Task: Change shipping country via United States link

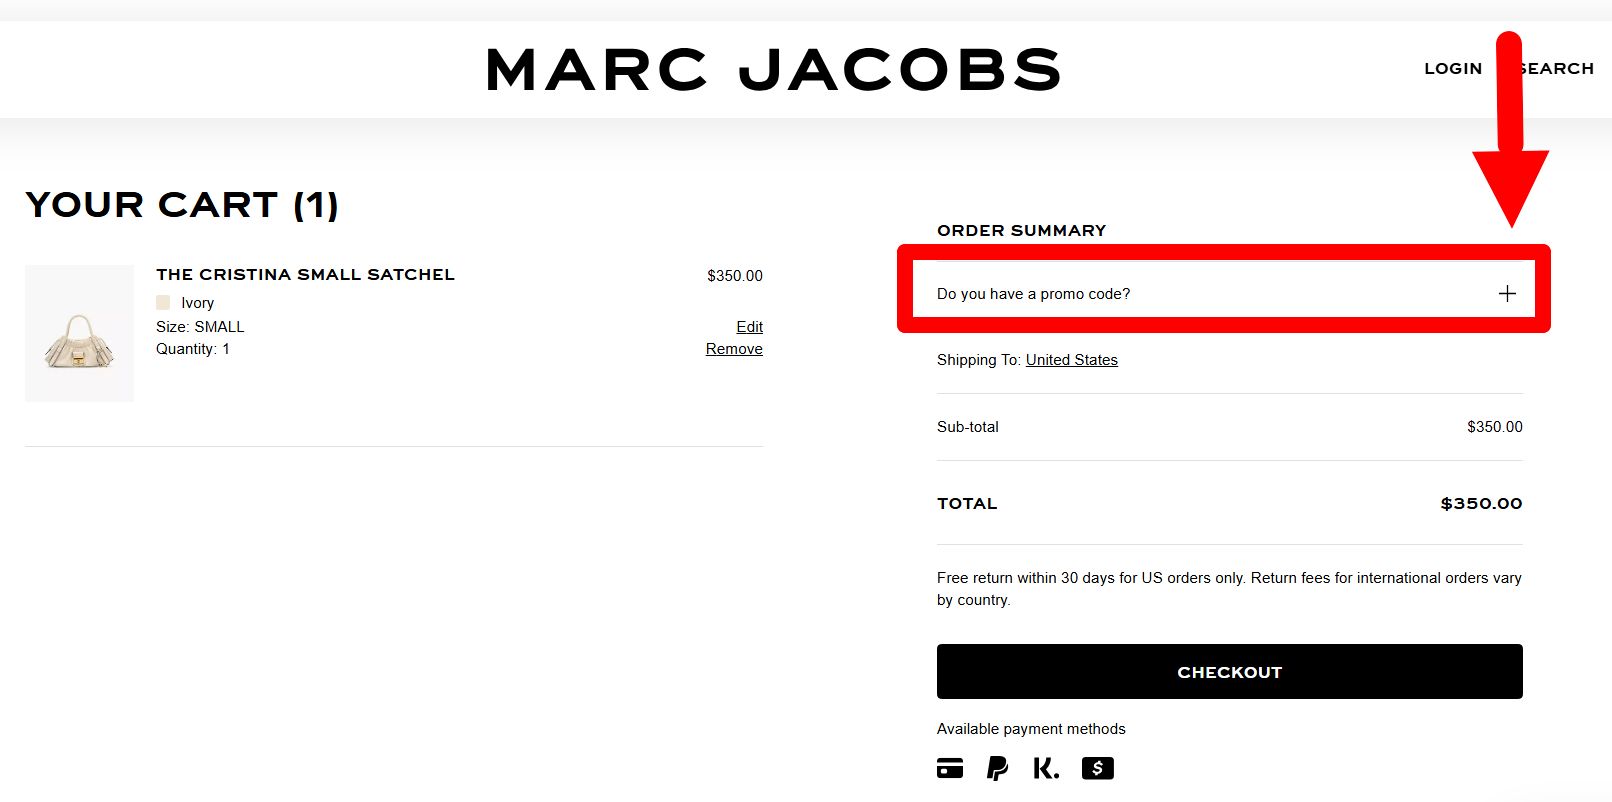Action: (x=1071, y=360)
